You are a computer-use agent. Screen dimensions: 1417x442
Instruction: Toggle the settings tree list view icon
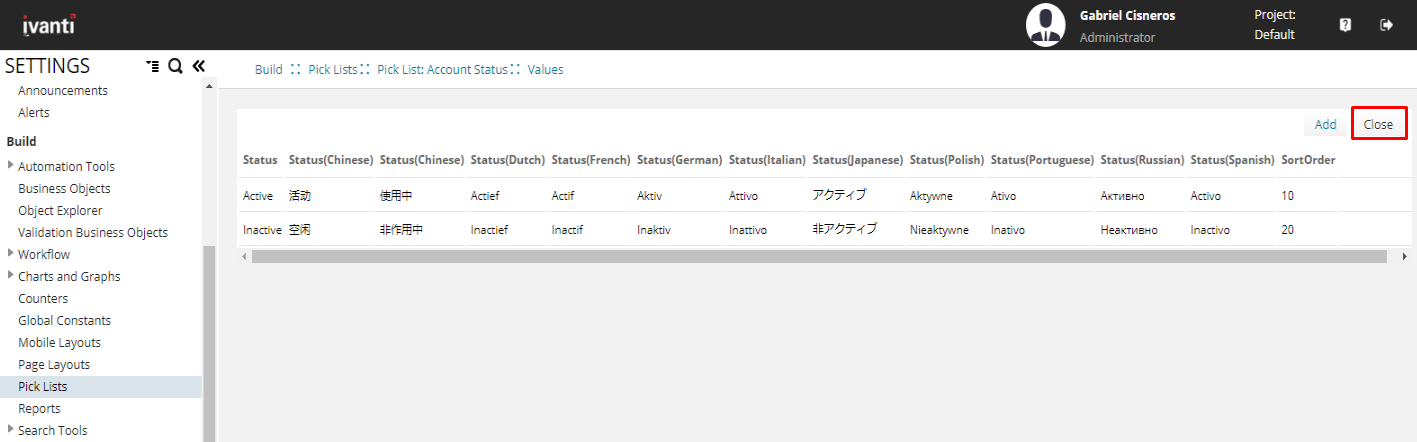[151, 66]
